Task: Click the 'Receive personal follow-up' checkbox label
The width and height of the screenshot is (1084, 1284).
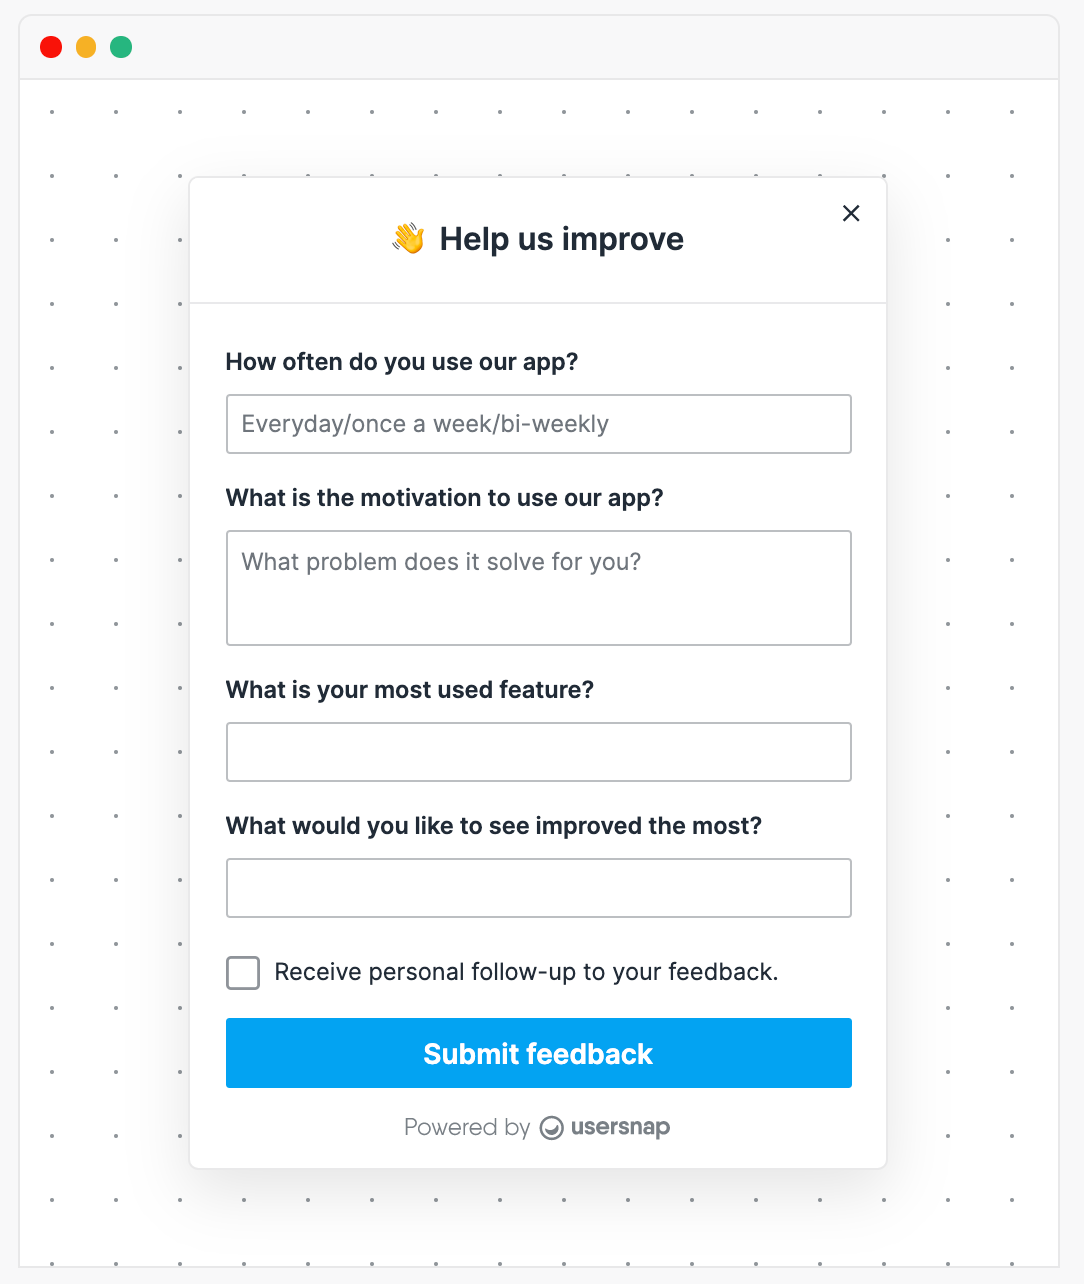Action: pyautogui.click(x=526, y=972)
